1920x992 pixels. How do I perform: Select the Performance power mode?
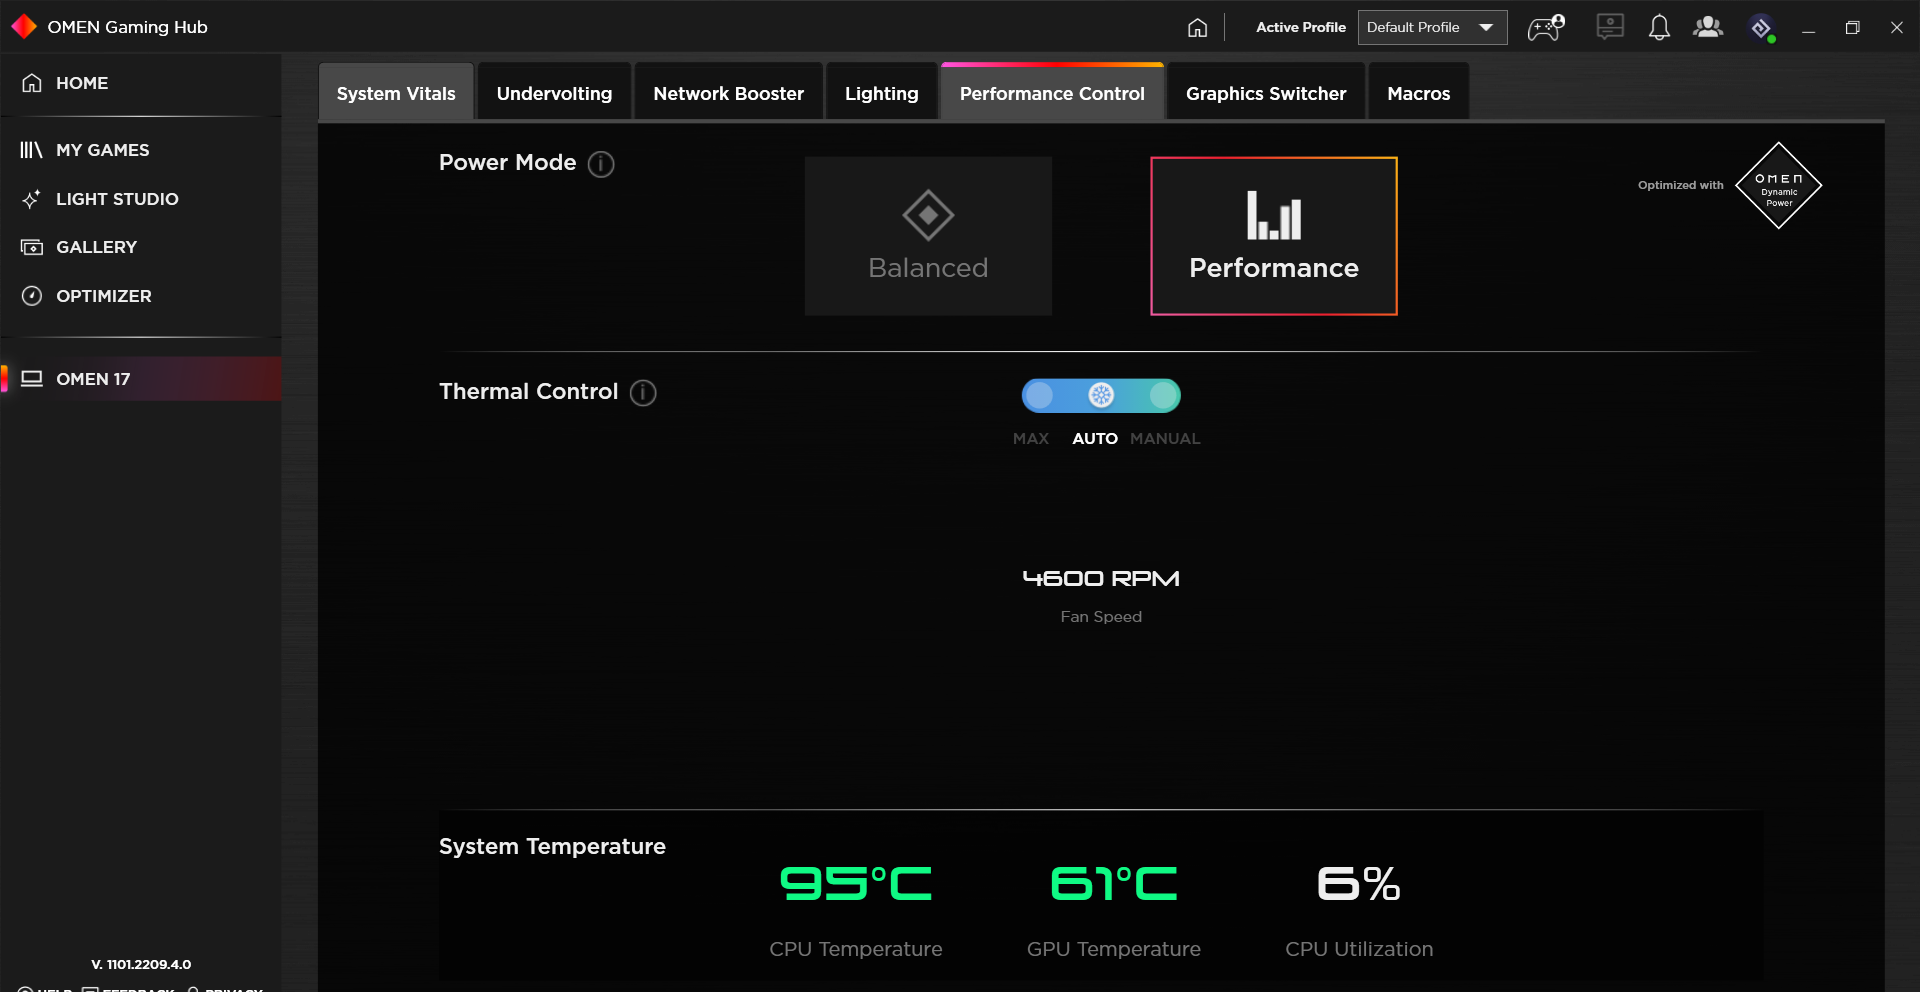pos(1274,236)
